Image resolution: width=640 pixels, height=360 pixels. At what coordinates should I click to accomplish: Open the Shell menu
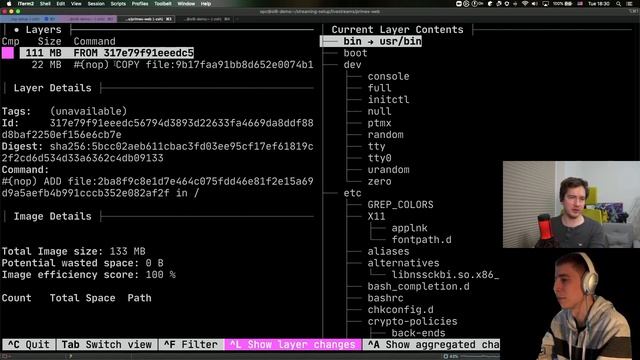coord(45,4)
